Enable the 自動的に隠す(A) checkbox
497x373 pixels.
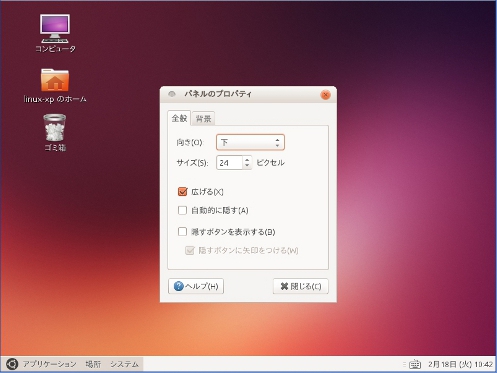pos(182,210)
